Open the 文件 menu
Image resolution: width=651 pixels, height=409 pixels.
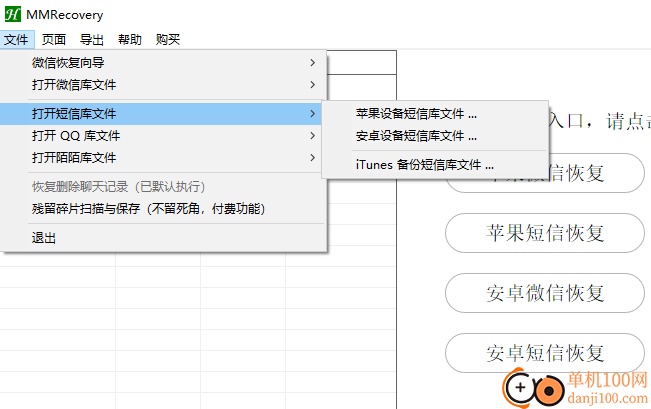click(x=17, y=39)
